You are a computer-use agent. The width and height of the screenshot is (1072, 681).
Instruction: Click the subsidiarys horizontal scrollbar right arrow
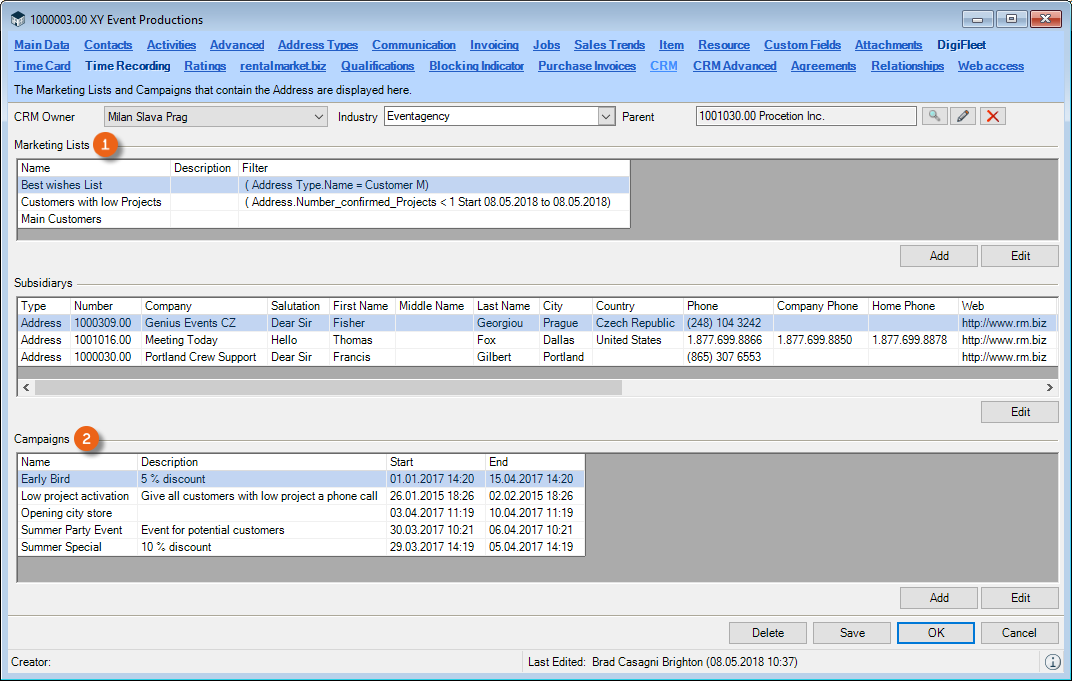1049,387
